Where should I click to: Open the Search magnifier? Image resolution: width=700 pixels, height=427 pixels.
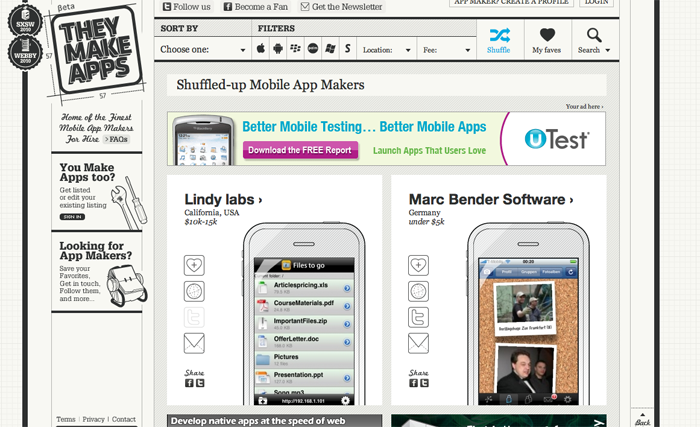pos(594,35)
